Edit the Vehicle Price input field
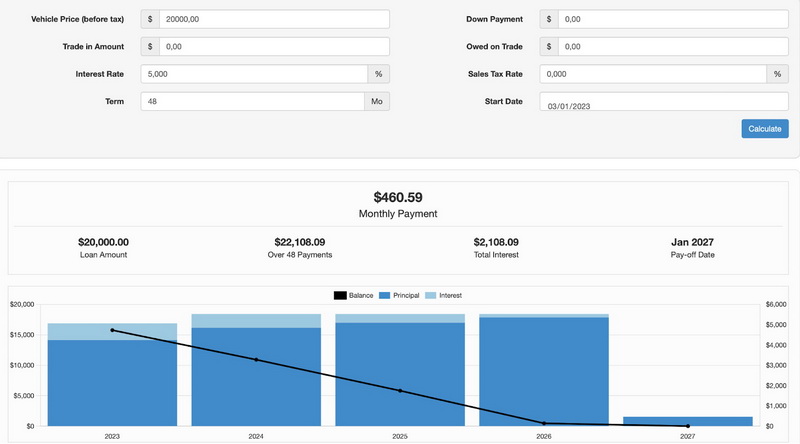Screen dimensions: 800x444 coord(274,19)
